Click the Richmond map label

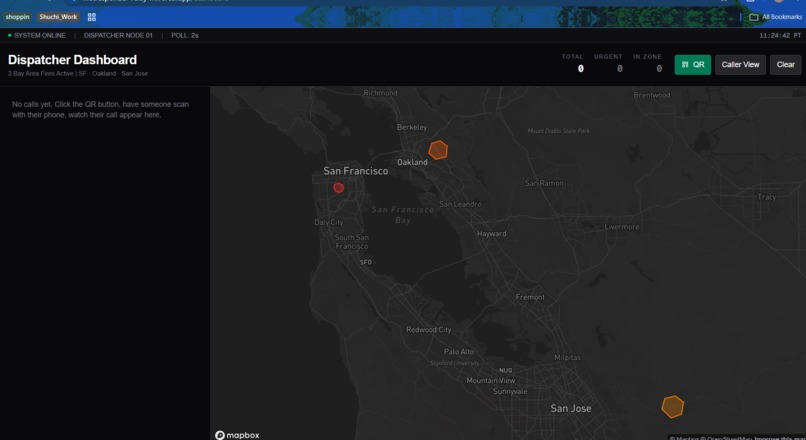(380, 93)
